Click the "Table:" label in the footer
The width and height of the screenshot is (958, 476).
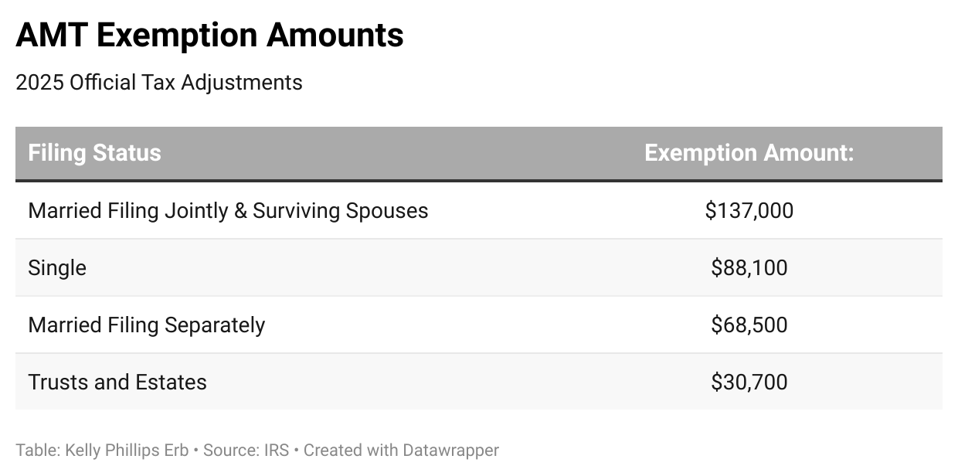(x=38, y=450)
